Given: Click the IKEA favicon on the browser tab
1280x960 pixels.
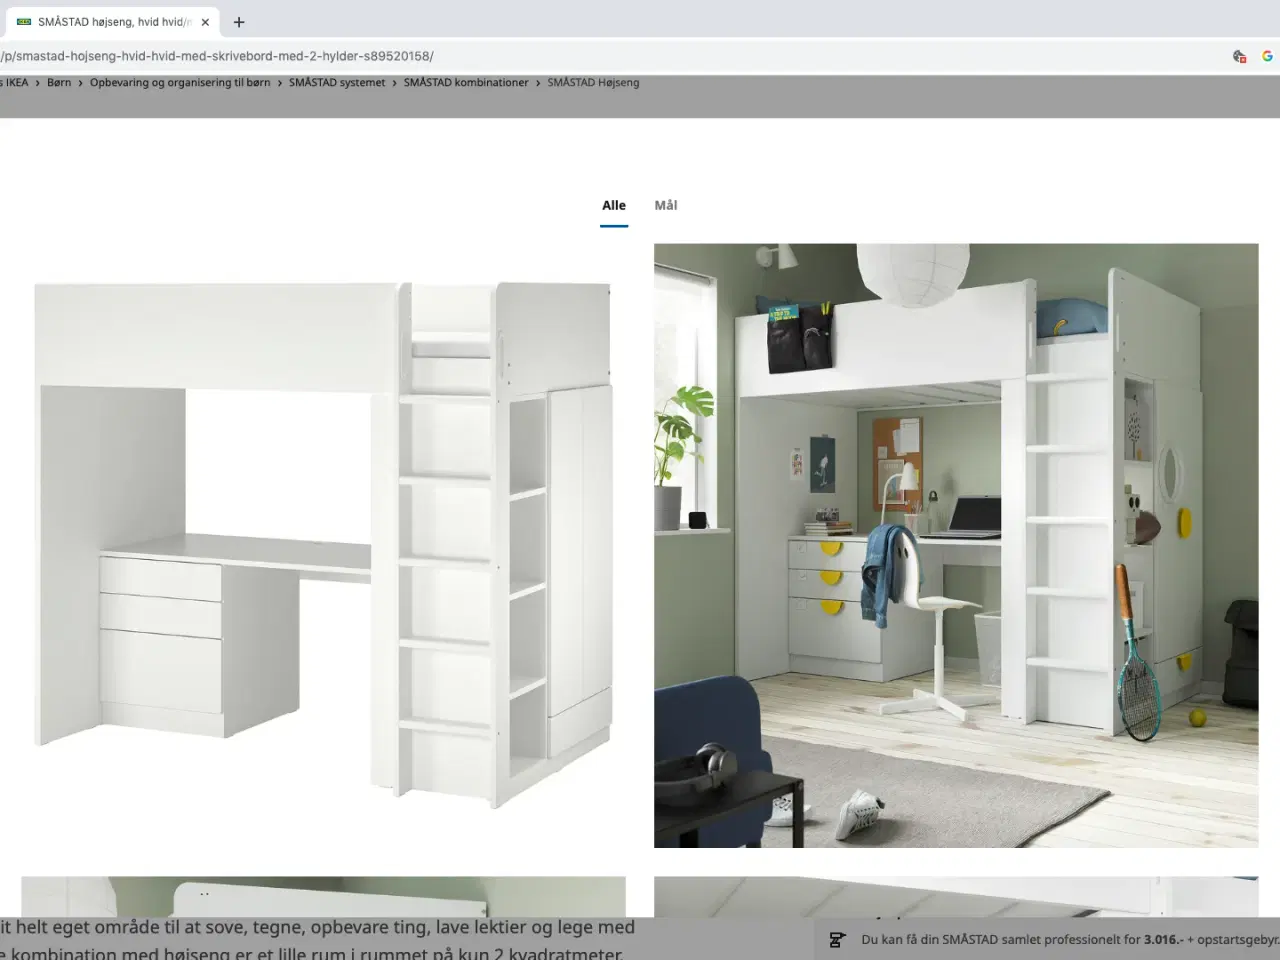Looking at the screenshot, I should [22, 21].
